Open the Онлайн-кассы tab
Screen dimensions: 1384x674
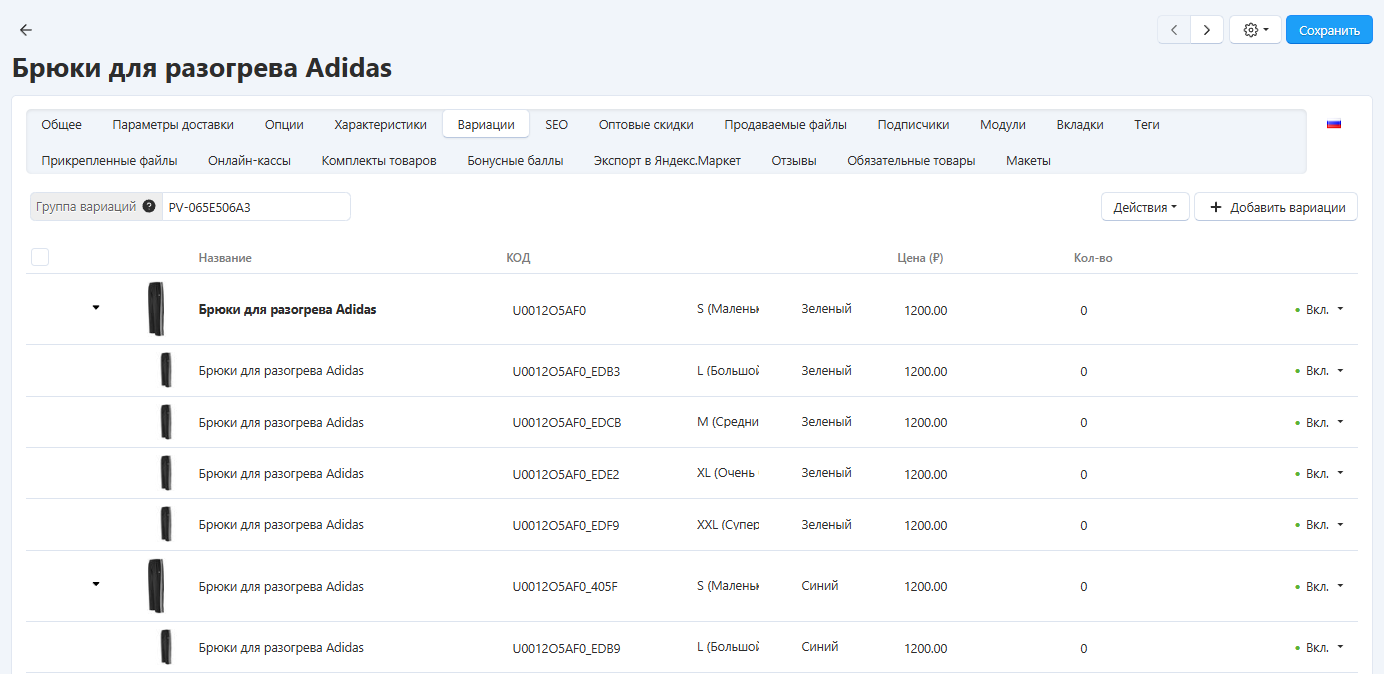coord(249,160)
